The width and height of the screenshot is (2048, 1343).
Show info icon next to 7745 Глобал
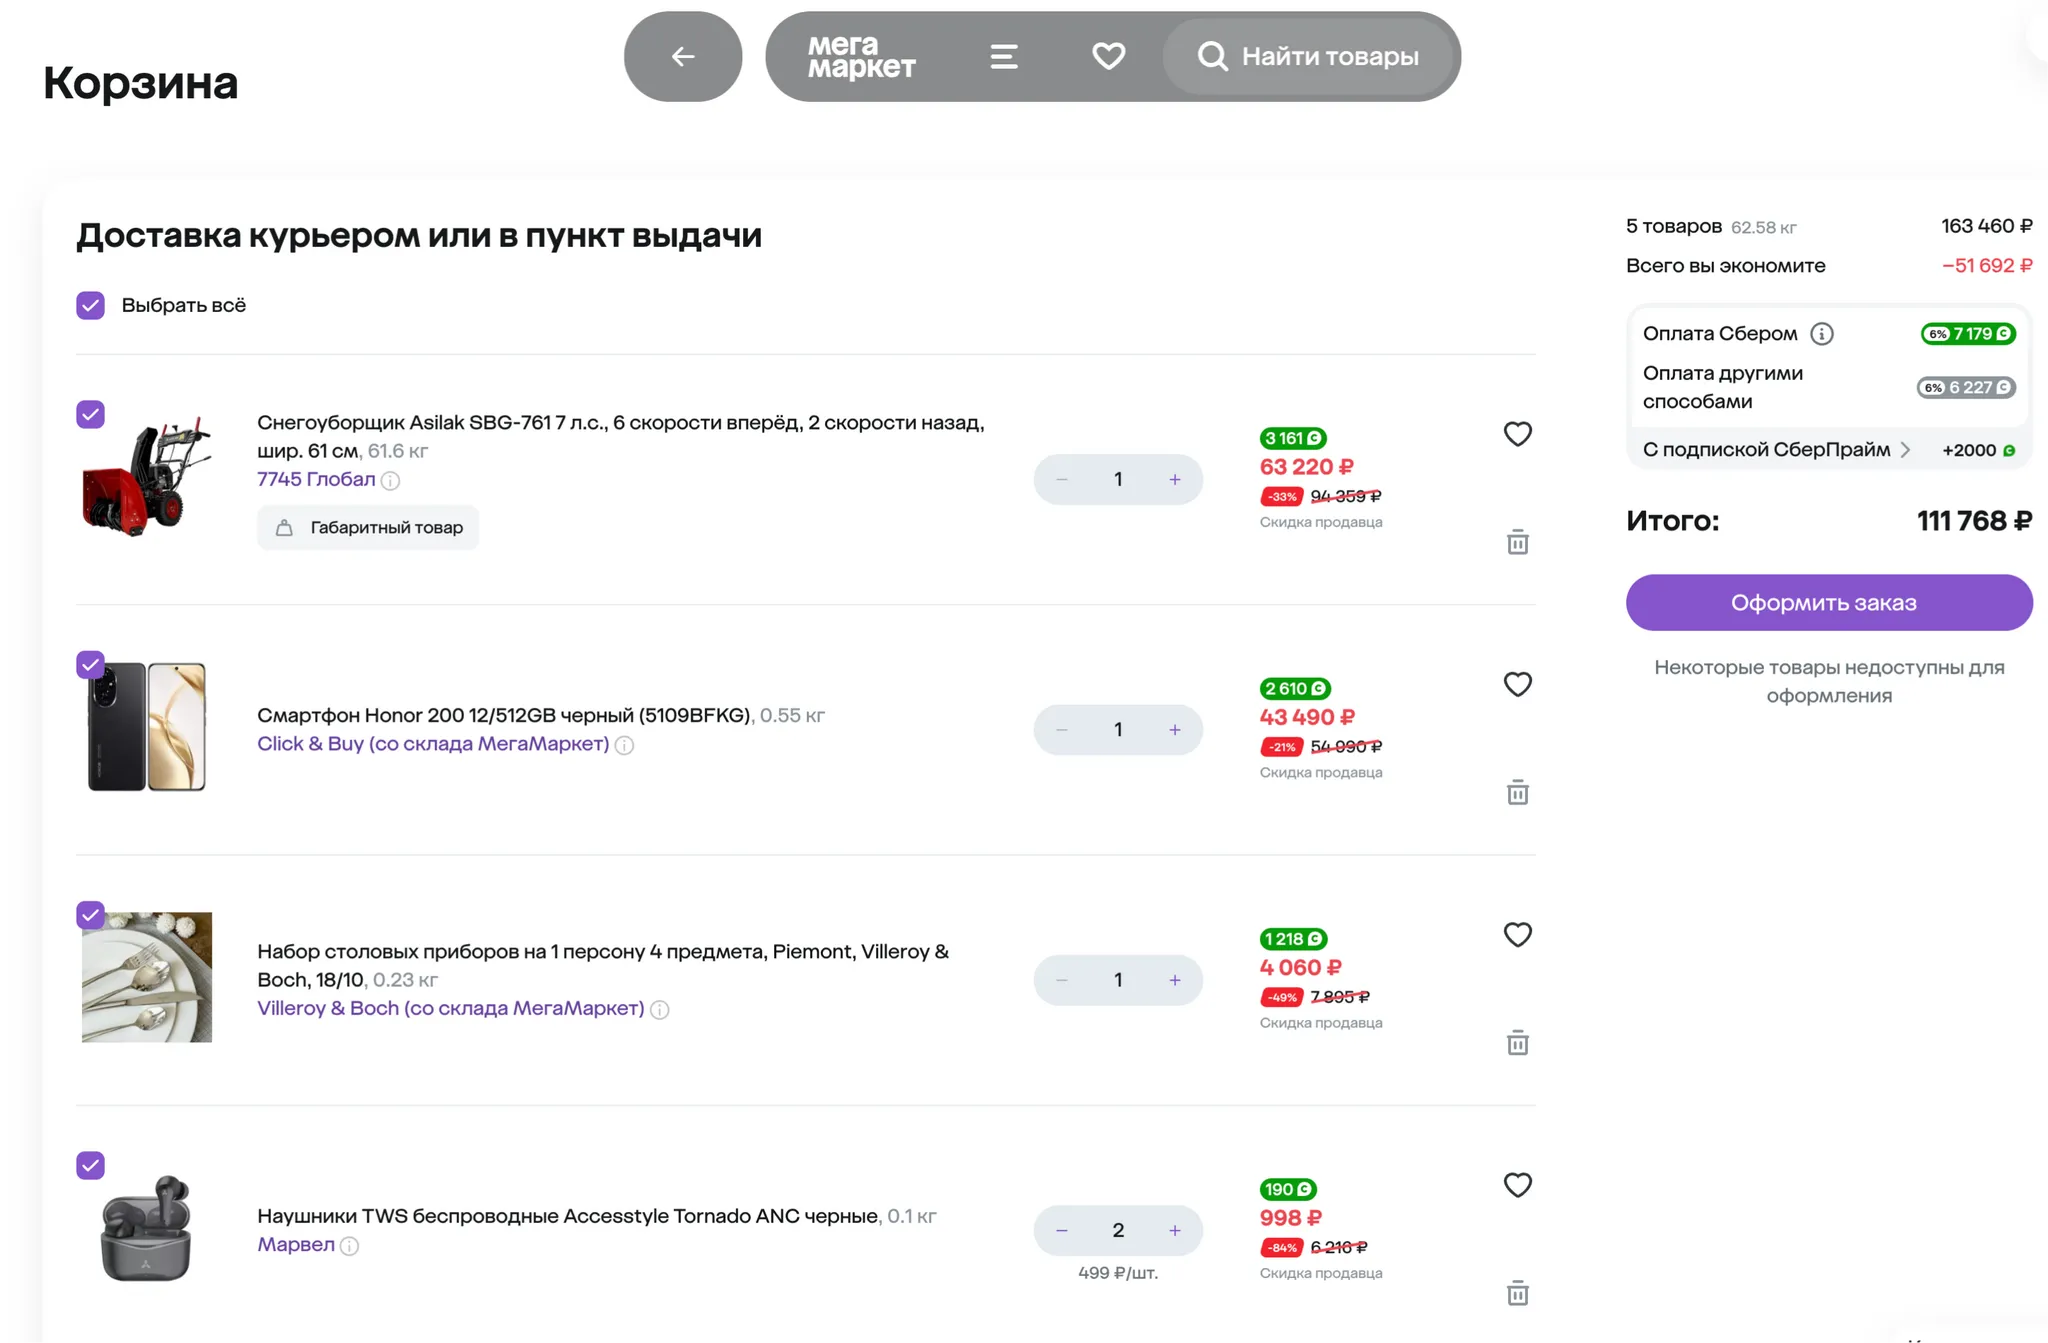pyautogui.click(x=391, y=481)
